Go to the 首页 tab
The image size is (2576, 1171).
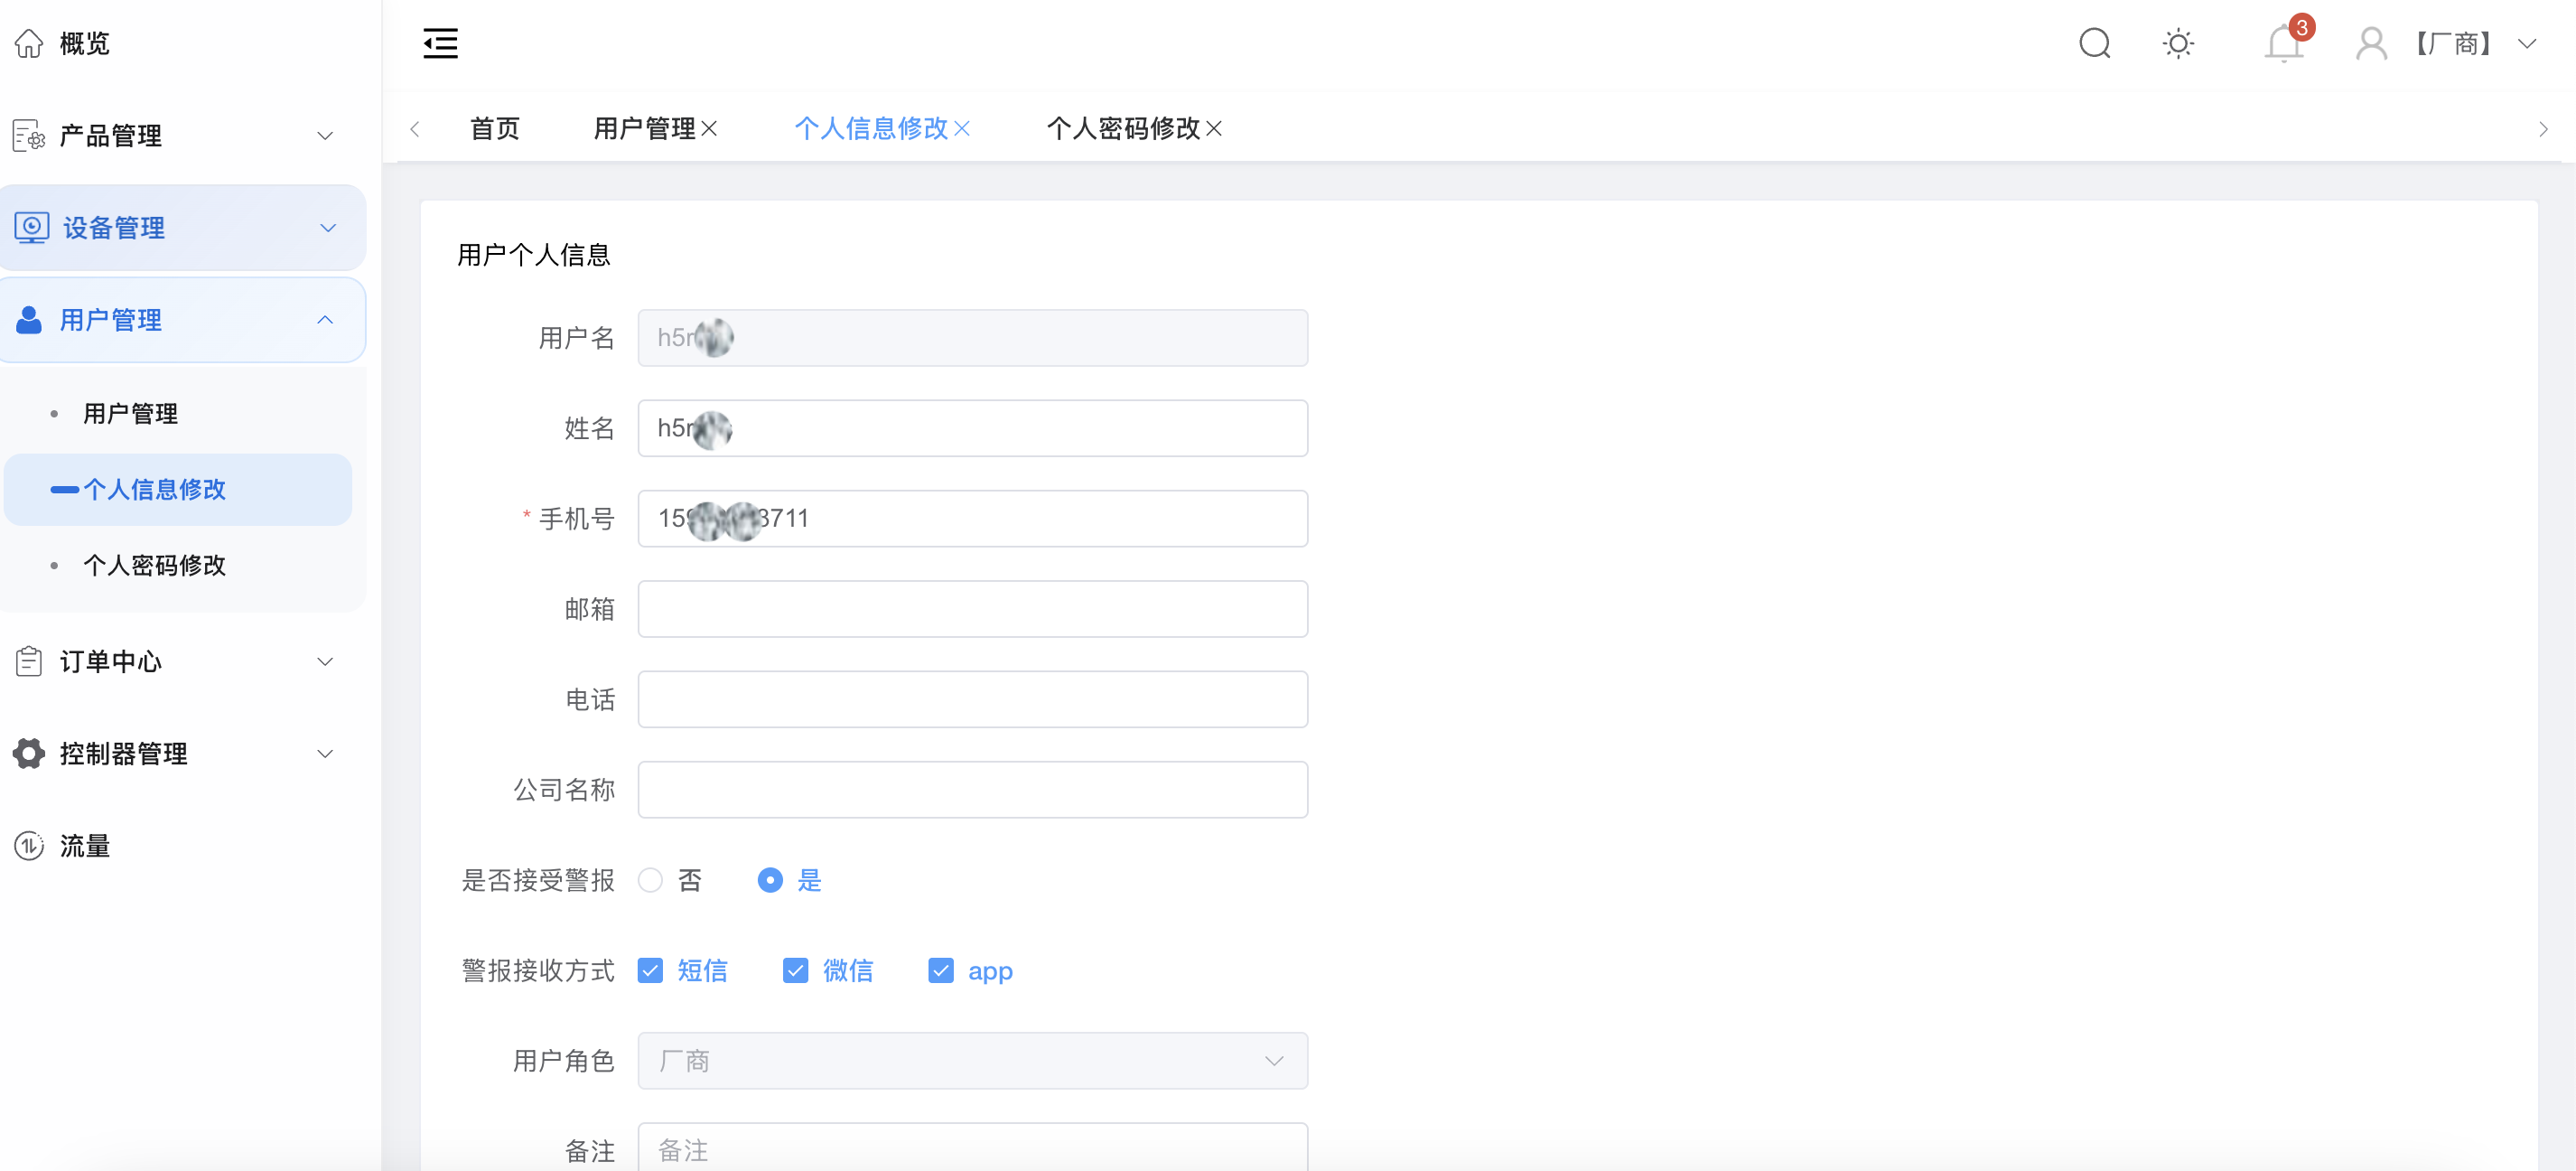pos(493,128)
